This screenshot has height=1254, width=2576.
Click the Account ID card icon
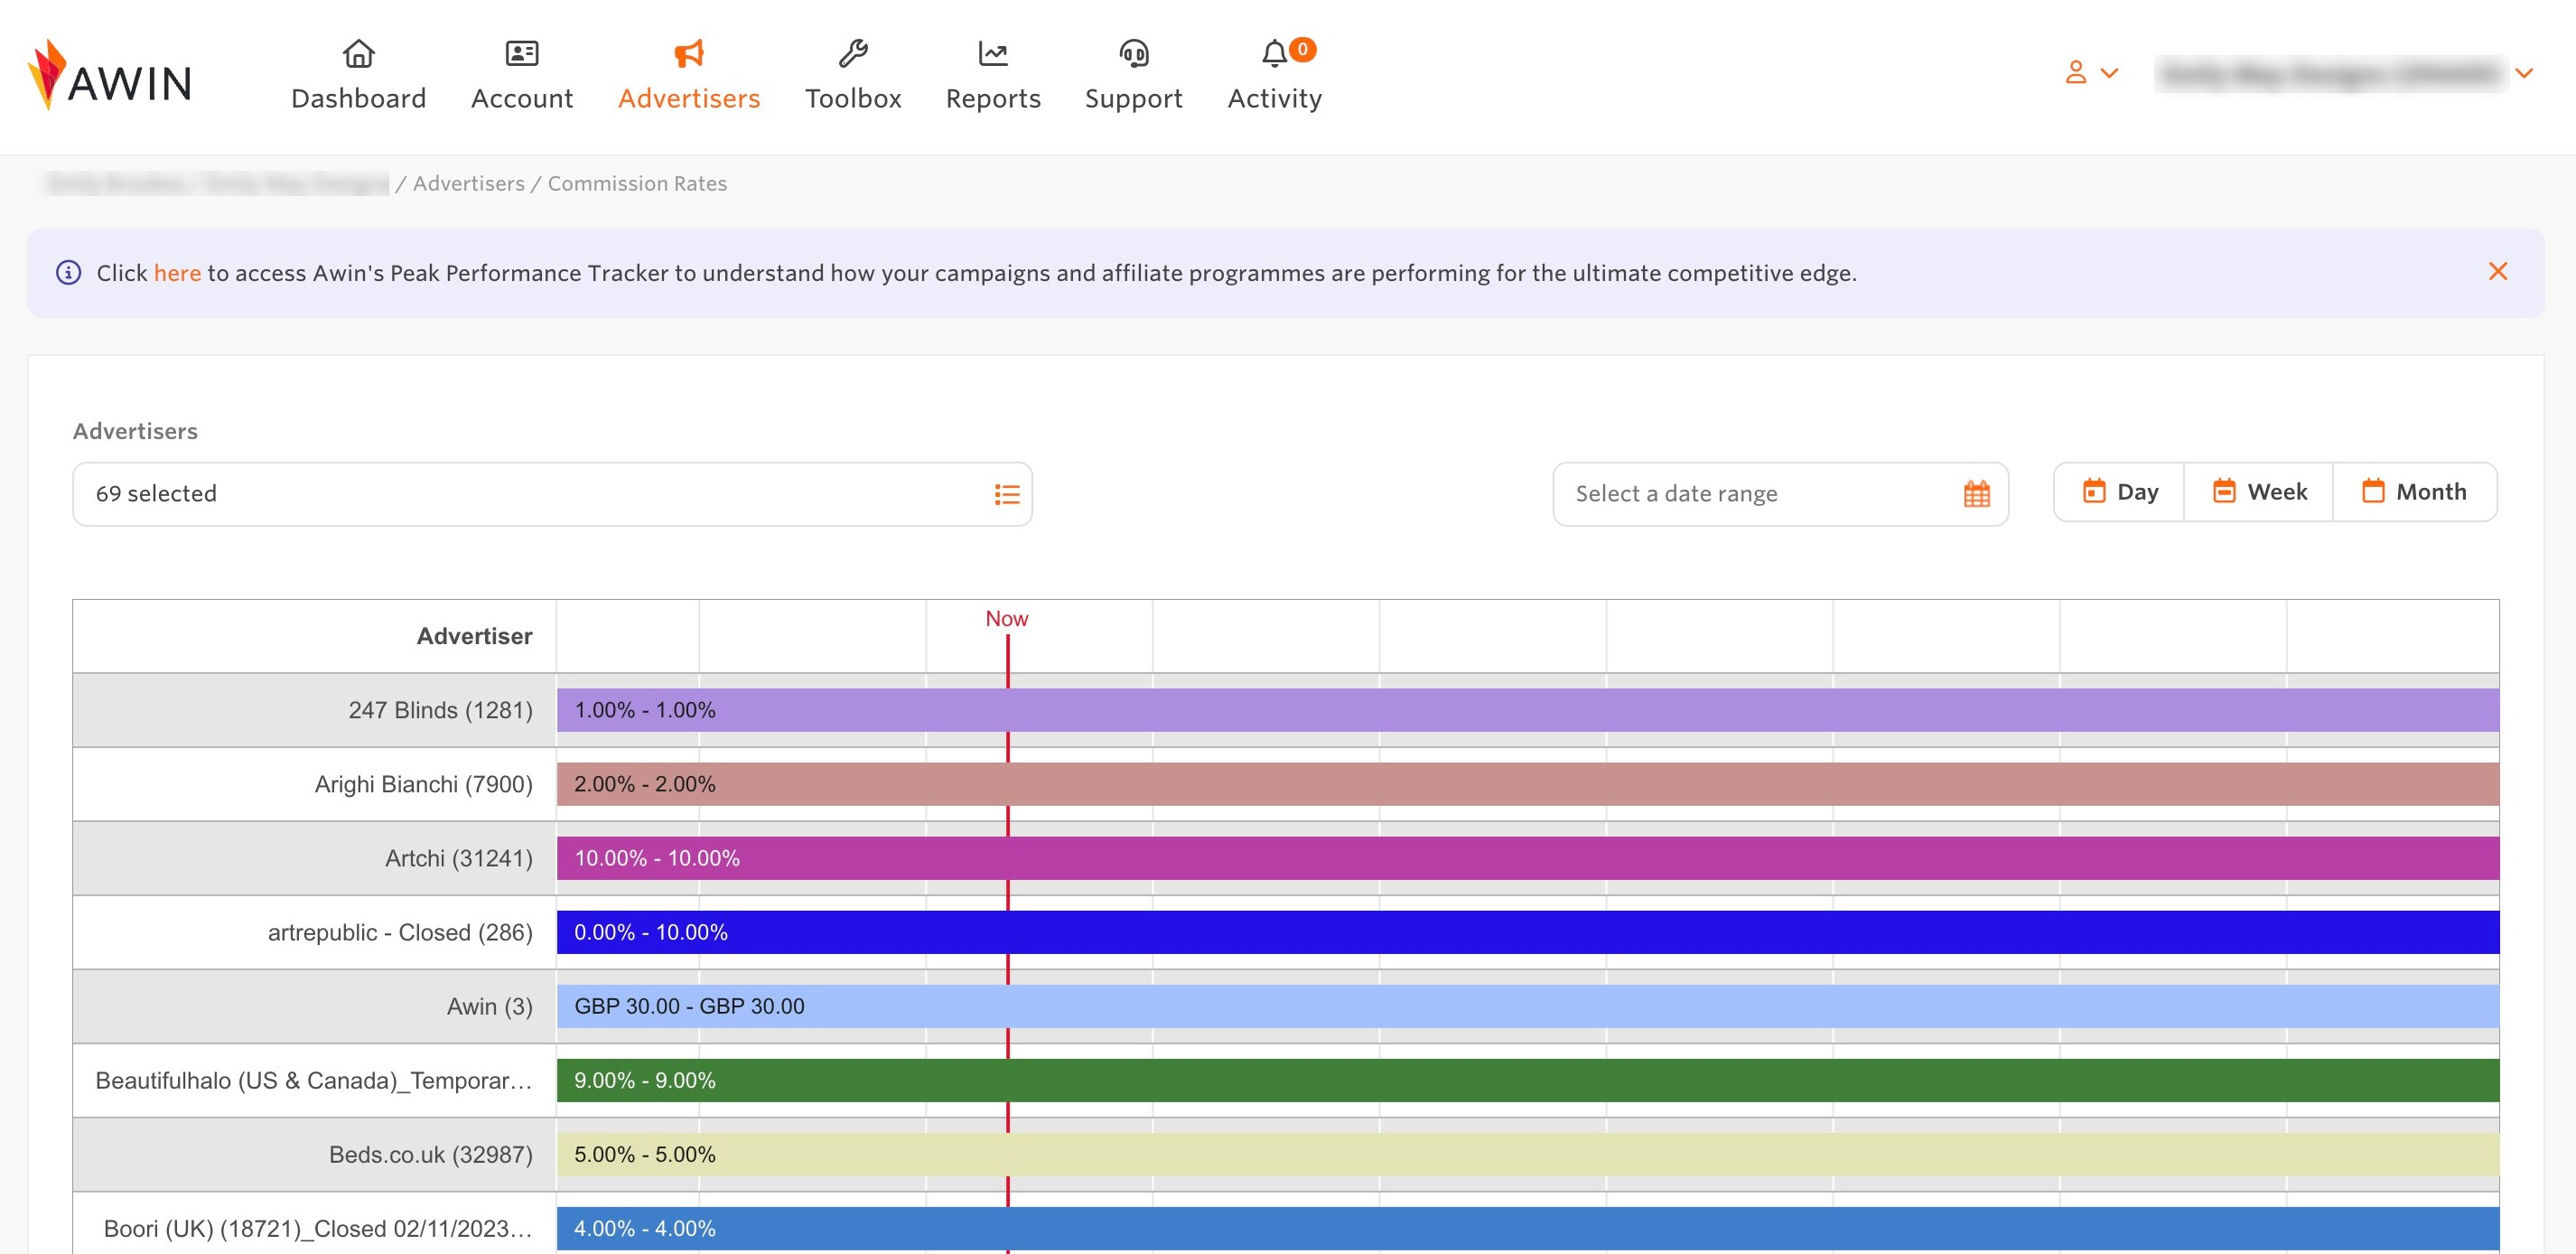(522, 53)
